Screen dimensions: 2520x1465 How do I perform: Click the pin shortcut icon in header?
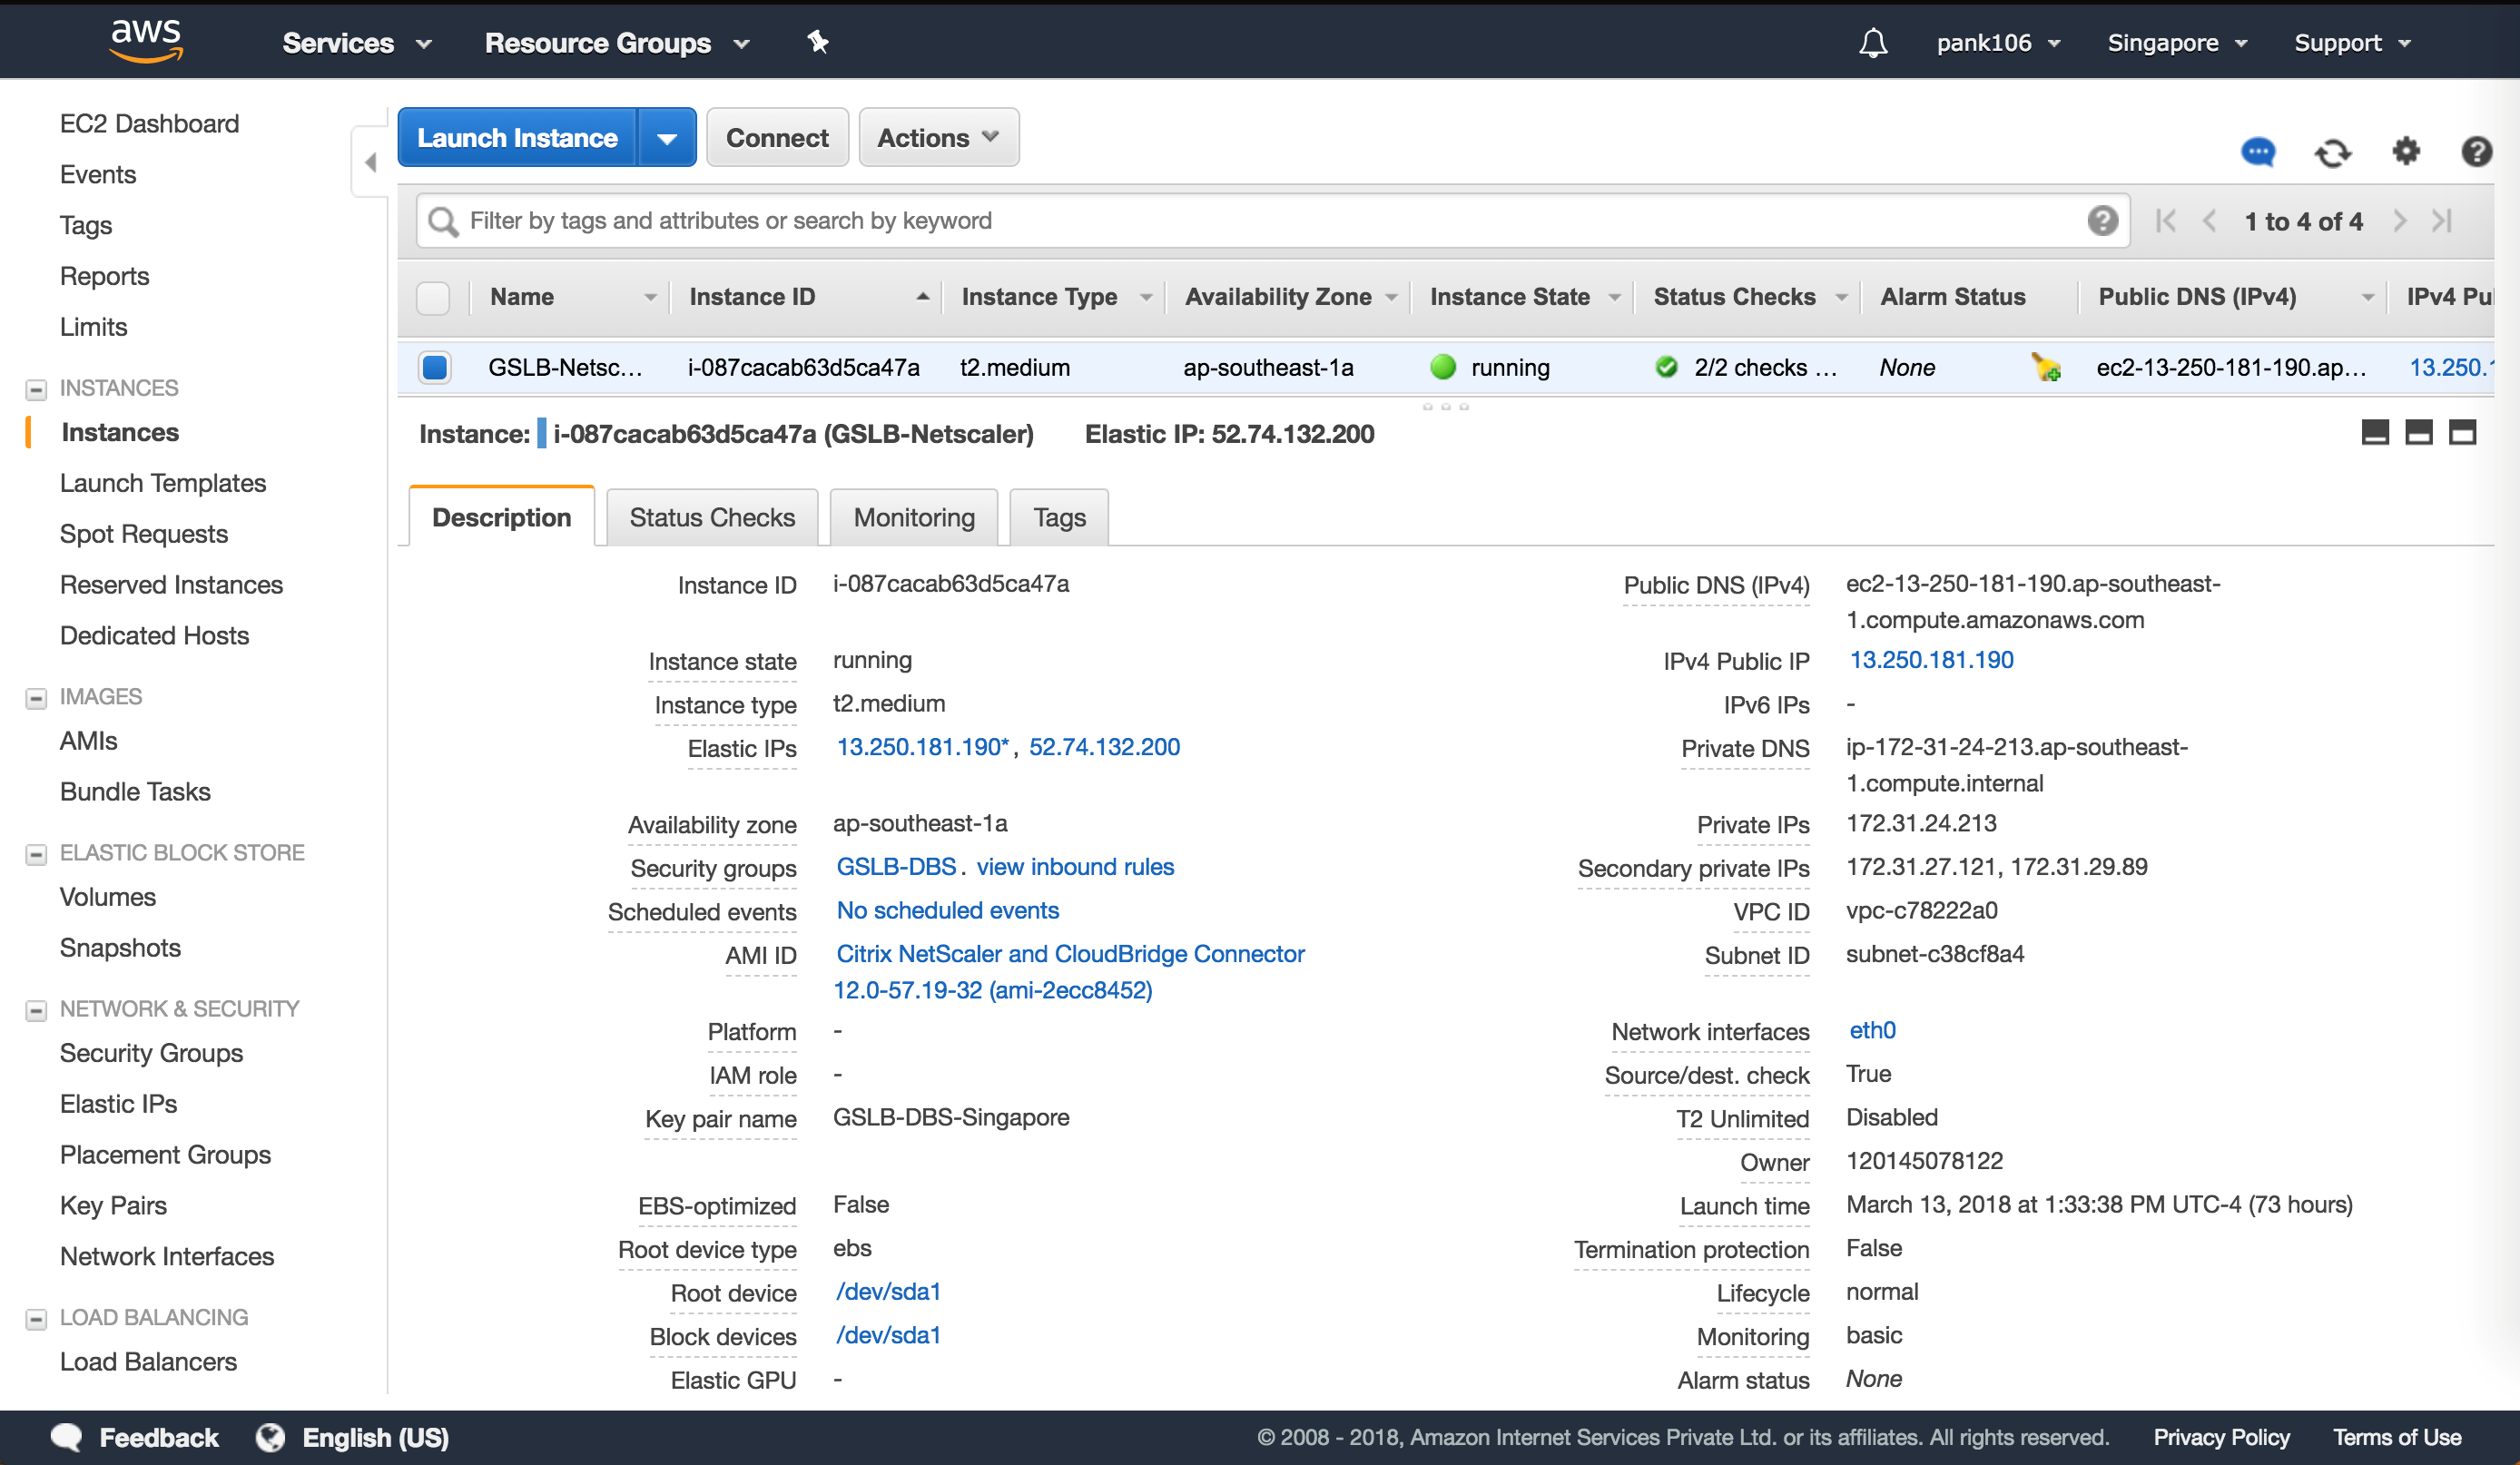pos(818,42)
